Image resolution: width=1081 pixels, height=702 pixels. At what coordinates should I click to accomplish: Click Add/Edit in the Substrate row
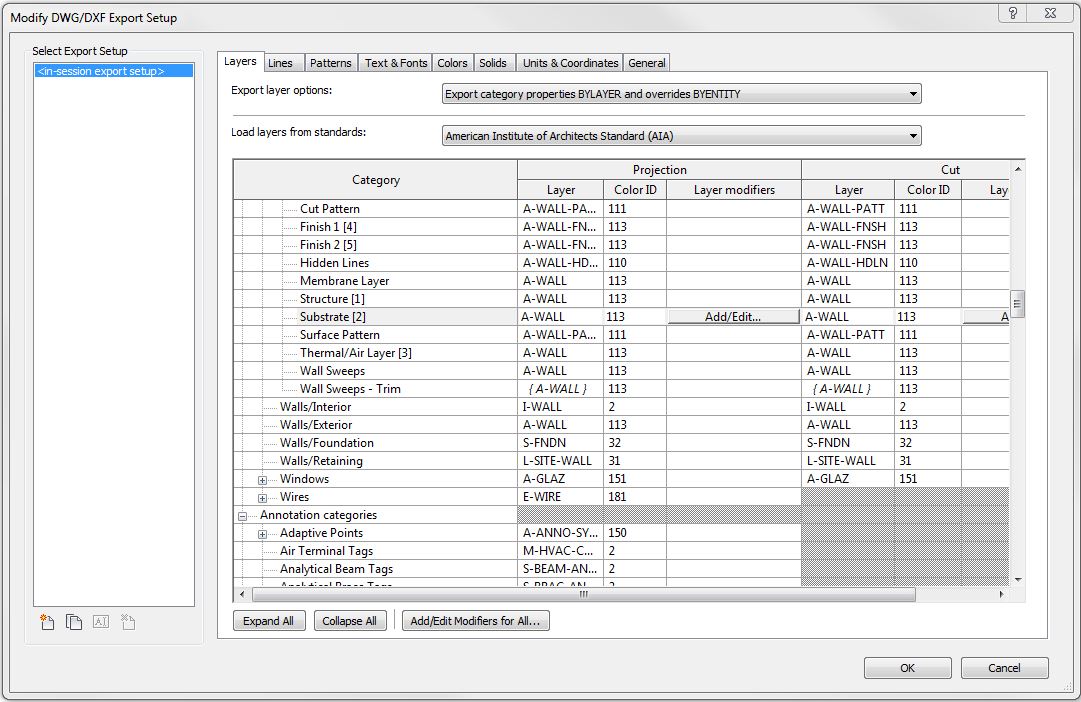coord(733,317)
